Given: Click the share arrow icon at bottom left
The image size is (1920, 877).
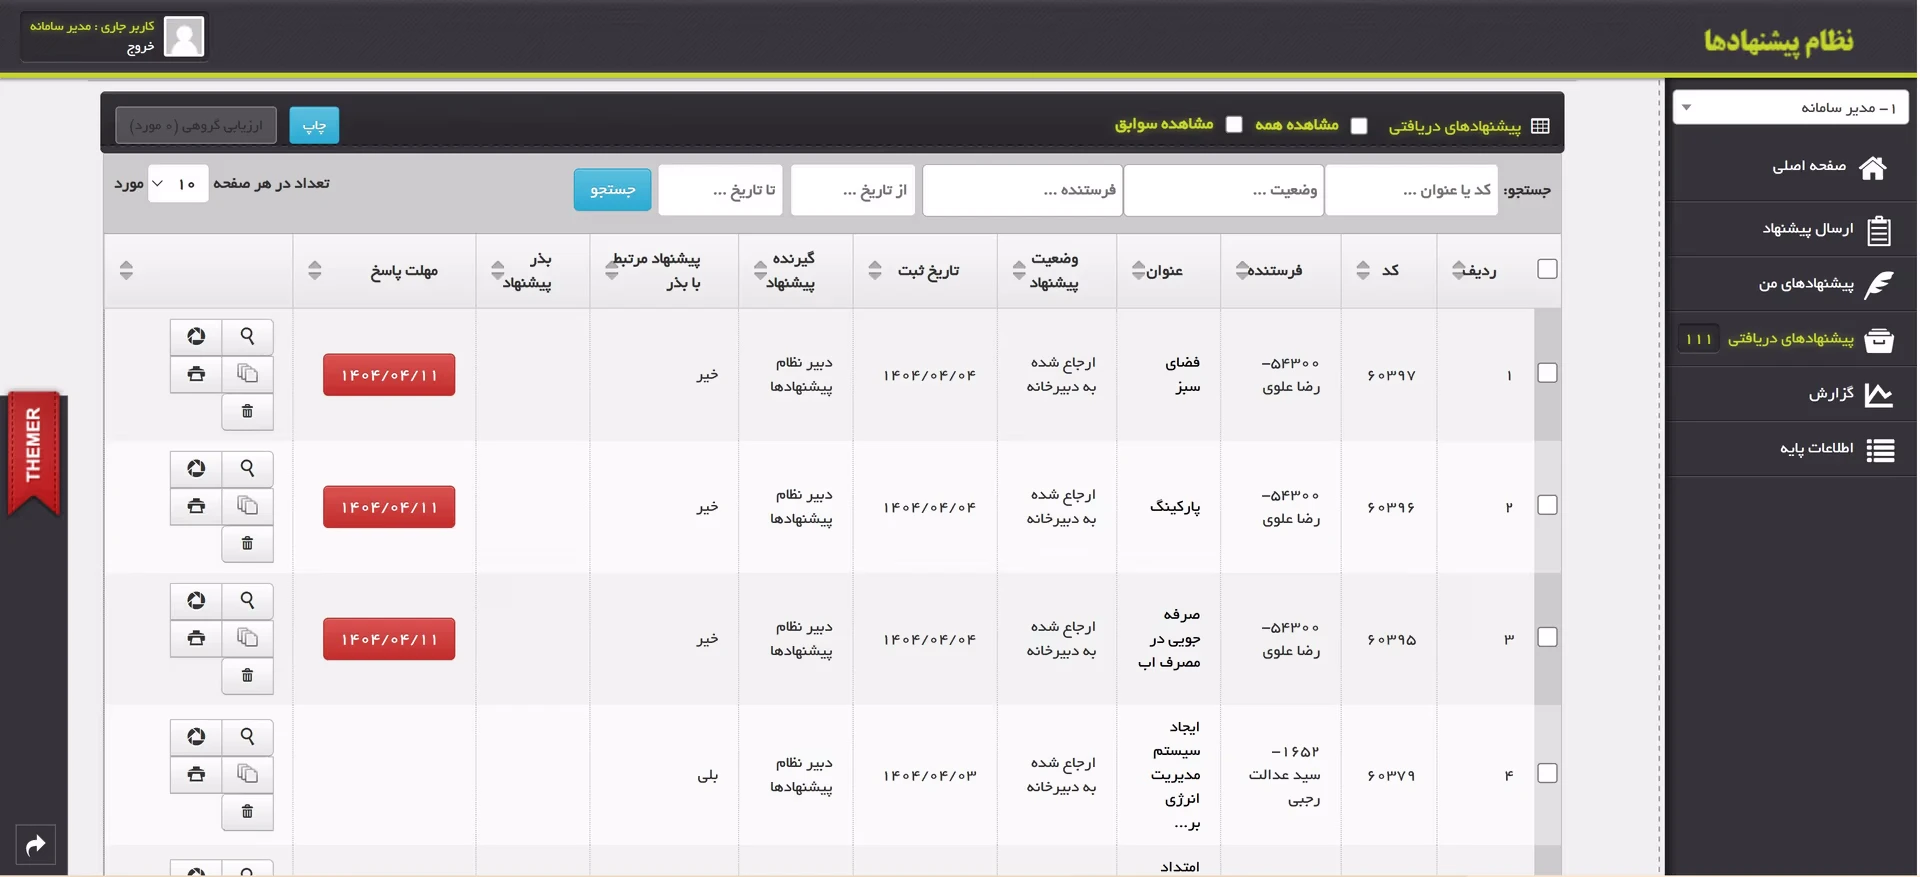Looking at the screenshot, I should tap(36, 846).
